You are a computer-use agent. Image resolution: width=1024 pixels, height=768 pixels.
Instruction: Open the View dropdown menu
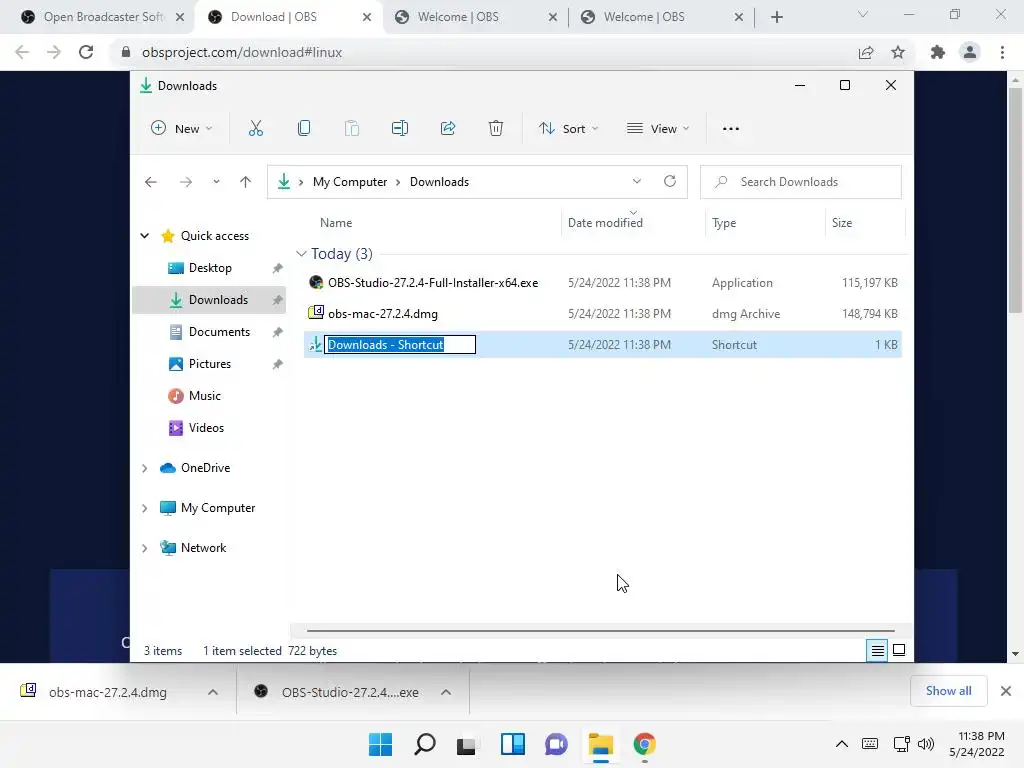click(658, 129)
